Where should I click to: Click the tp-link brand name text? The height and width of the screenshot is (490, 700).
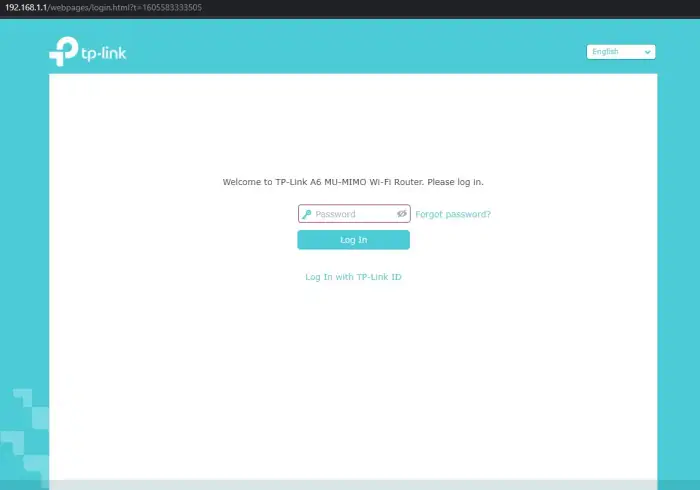click(103, 52)
